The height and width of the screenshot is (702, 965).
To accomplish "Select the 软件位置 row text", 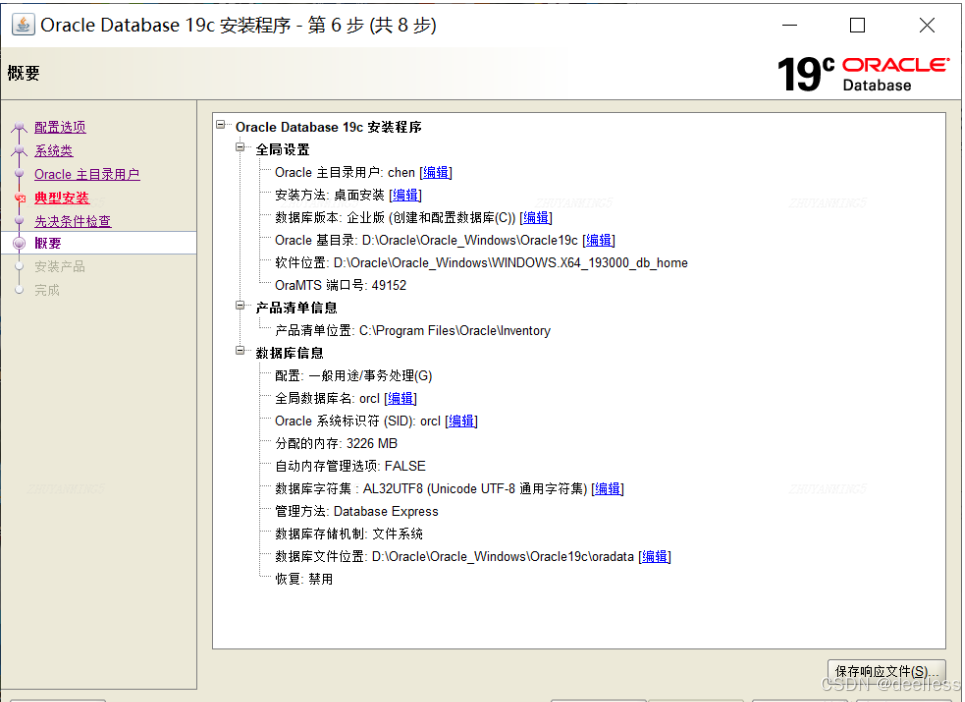I will [x=481, y=263].
